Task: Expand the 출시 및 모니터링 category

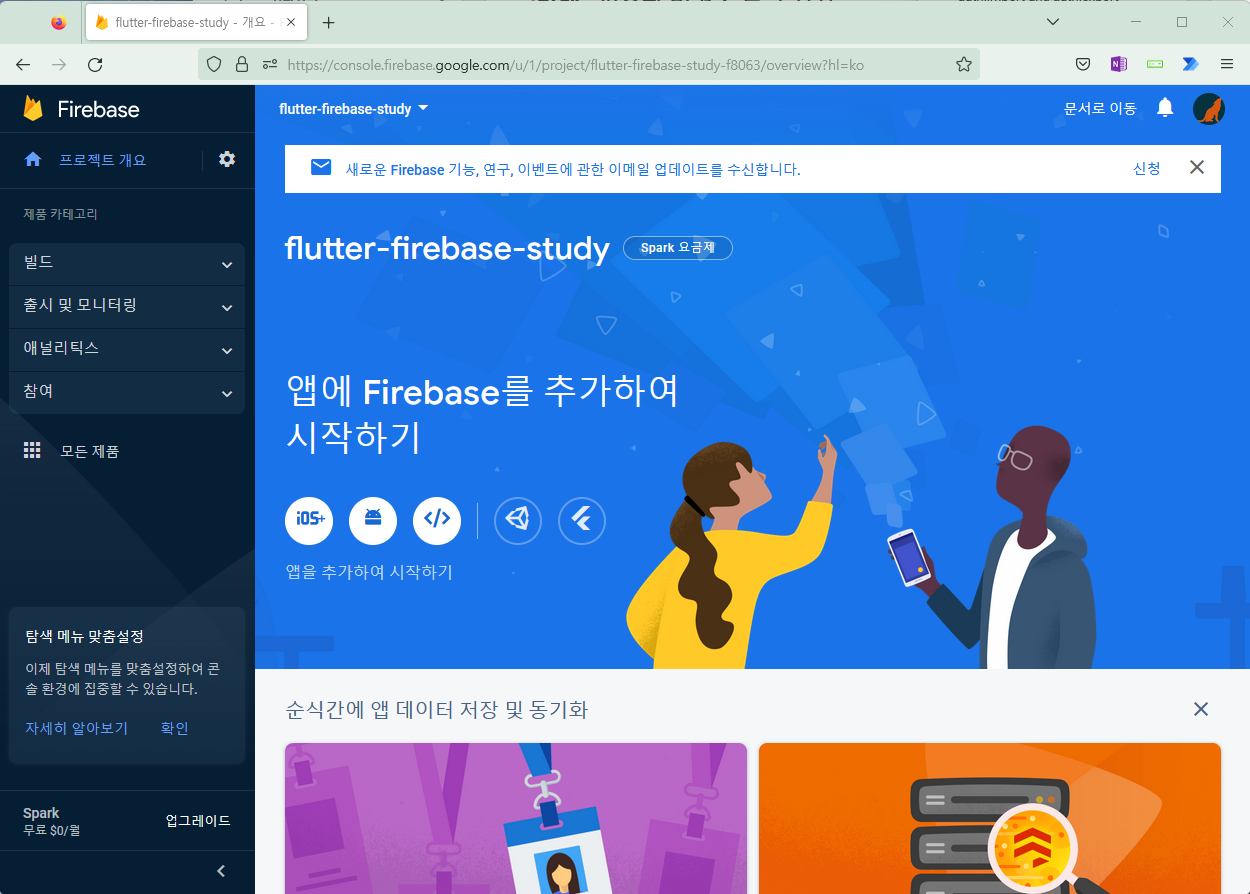Action: click(126, 307)
